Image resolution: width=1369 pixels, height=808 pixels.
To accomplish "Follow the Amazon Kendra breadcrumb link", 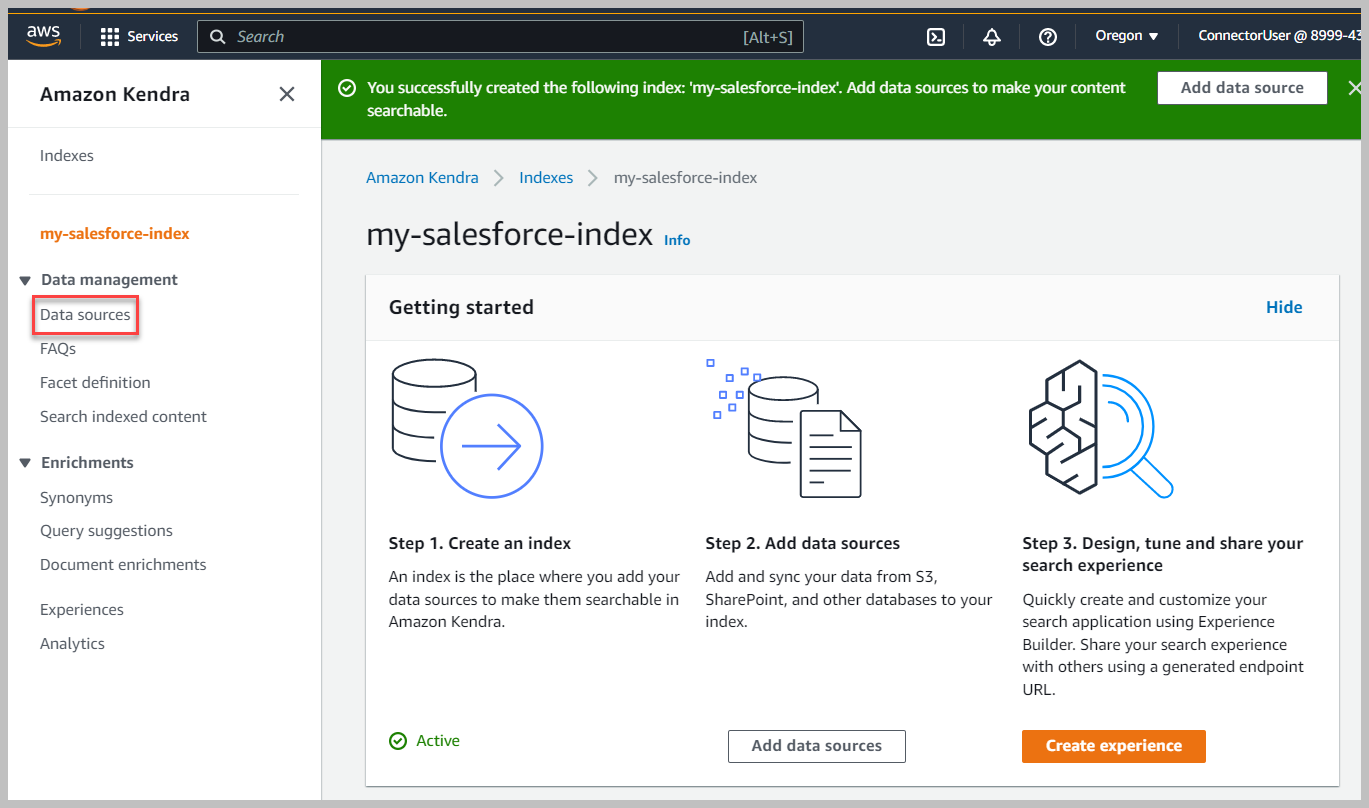I will coord(422,178).
